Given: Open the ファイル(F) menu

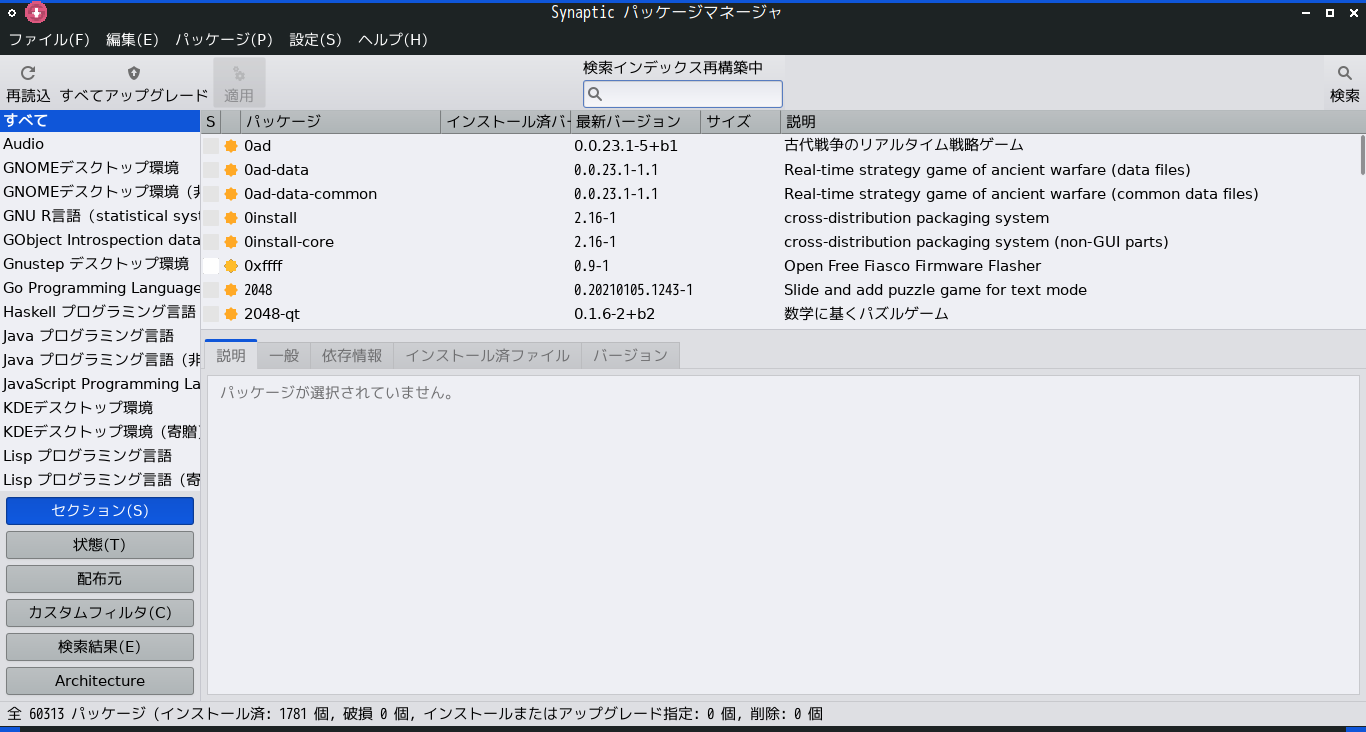Looking at the screenshot, I should point(49,40).
